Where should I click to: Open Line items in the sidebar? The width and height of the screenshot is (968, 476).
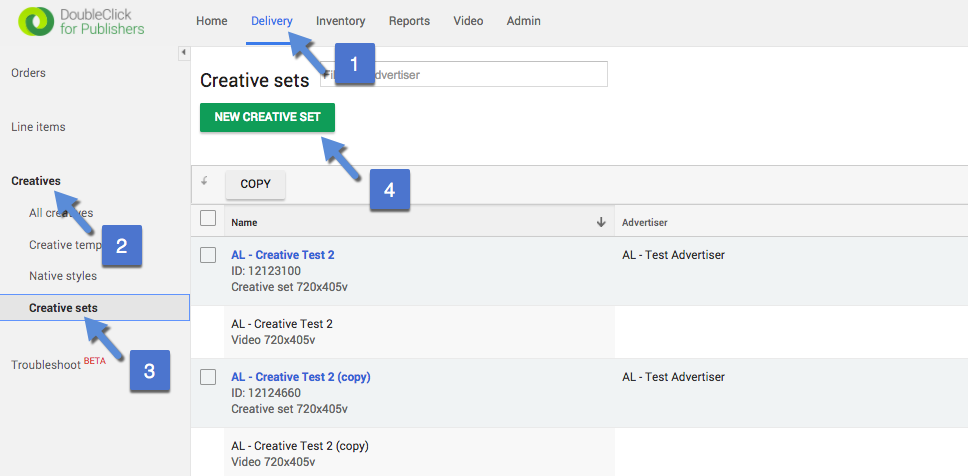click(x=38, y=127)
